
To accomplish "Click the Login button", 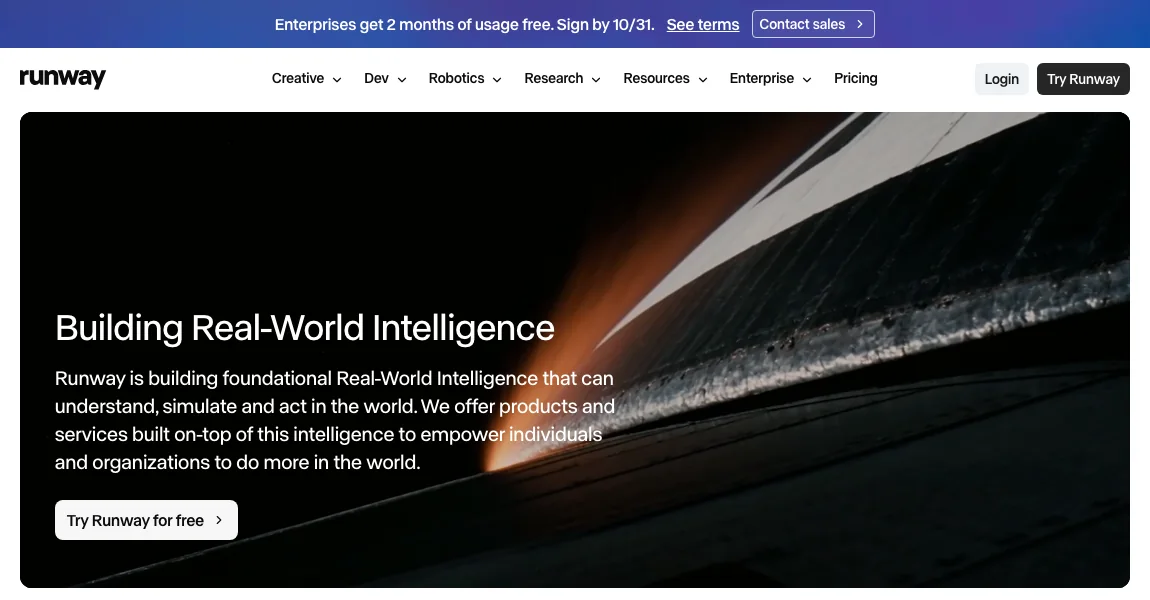I will point(1001,79).
